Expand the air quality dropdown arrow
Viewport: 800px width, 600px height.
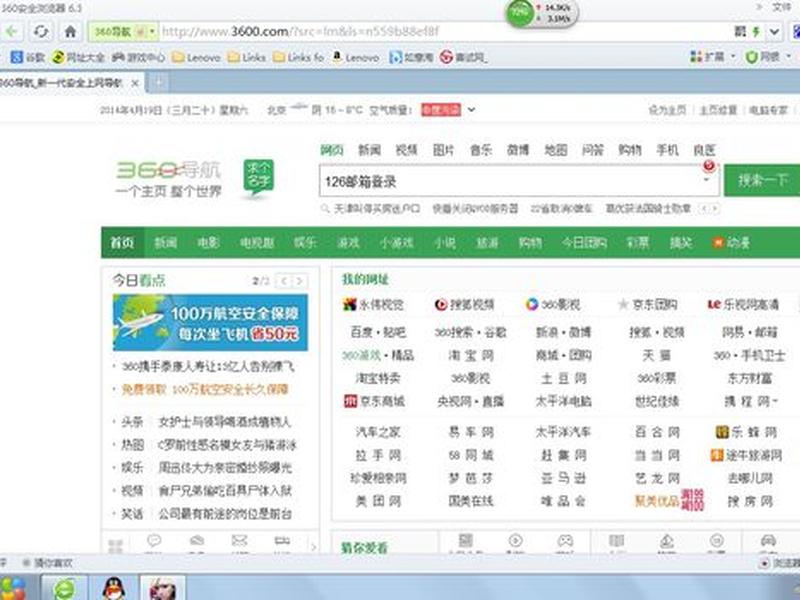click(471, 109)
